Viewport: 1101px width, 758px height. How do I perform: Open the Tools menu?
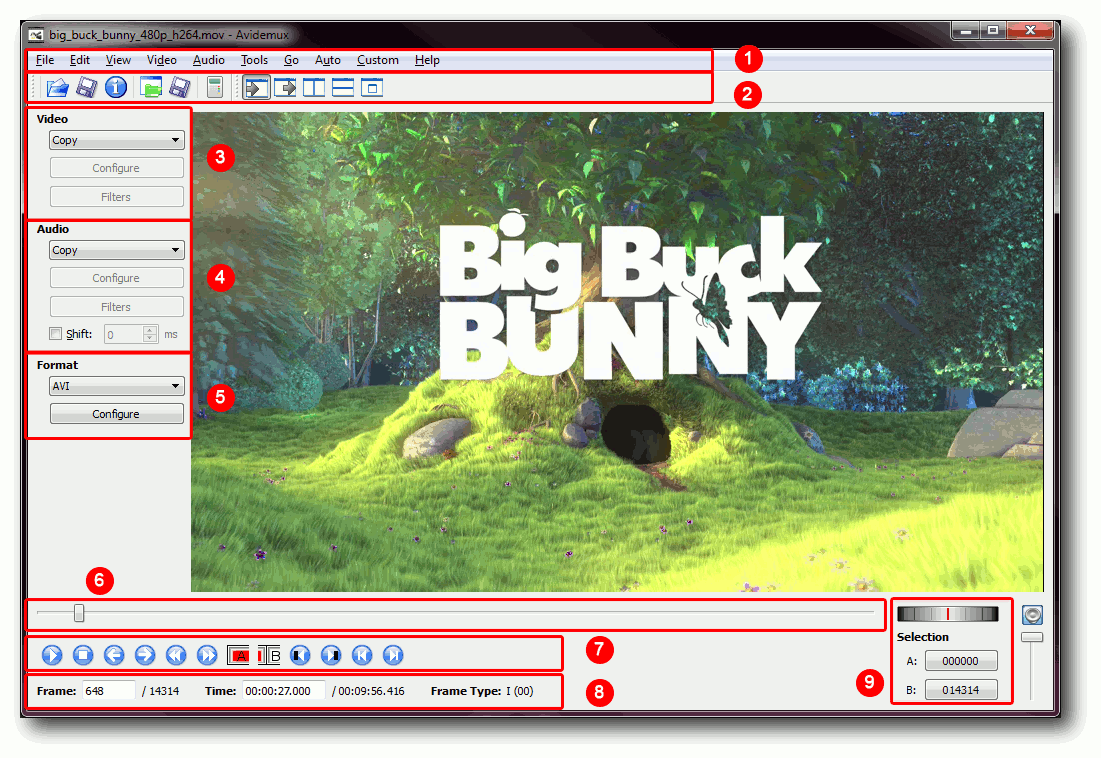pyautogui.click(x=254, y=60)
